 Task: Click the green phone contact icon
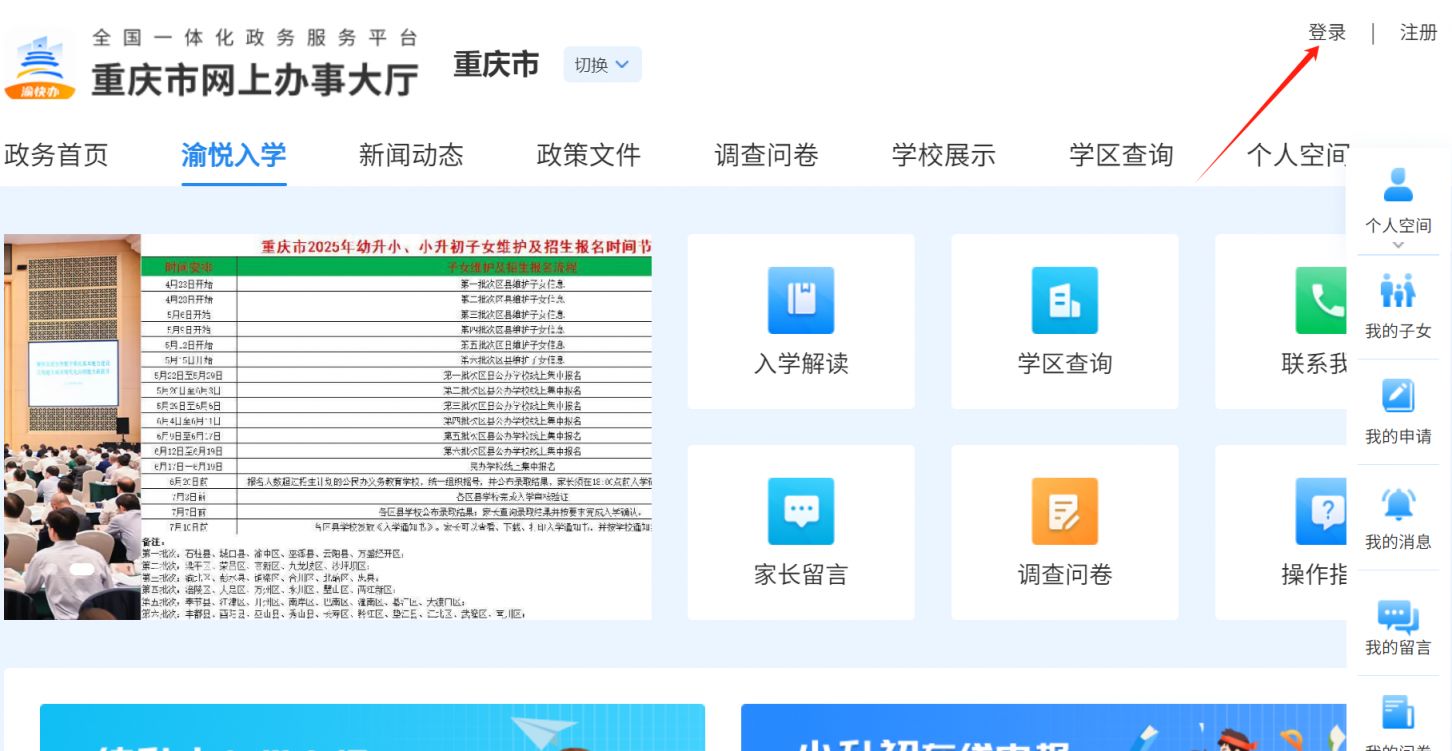point(1321,300)
